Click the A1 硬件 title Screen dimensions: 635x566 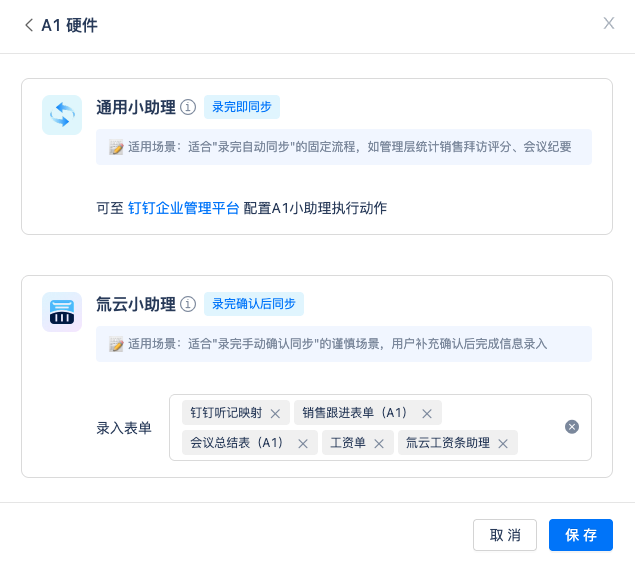[69, 25]
